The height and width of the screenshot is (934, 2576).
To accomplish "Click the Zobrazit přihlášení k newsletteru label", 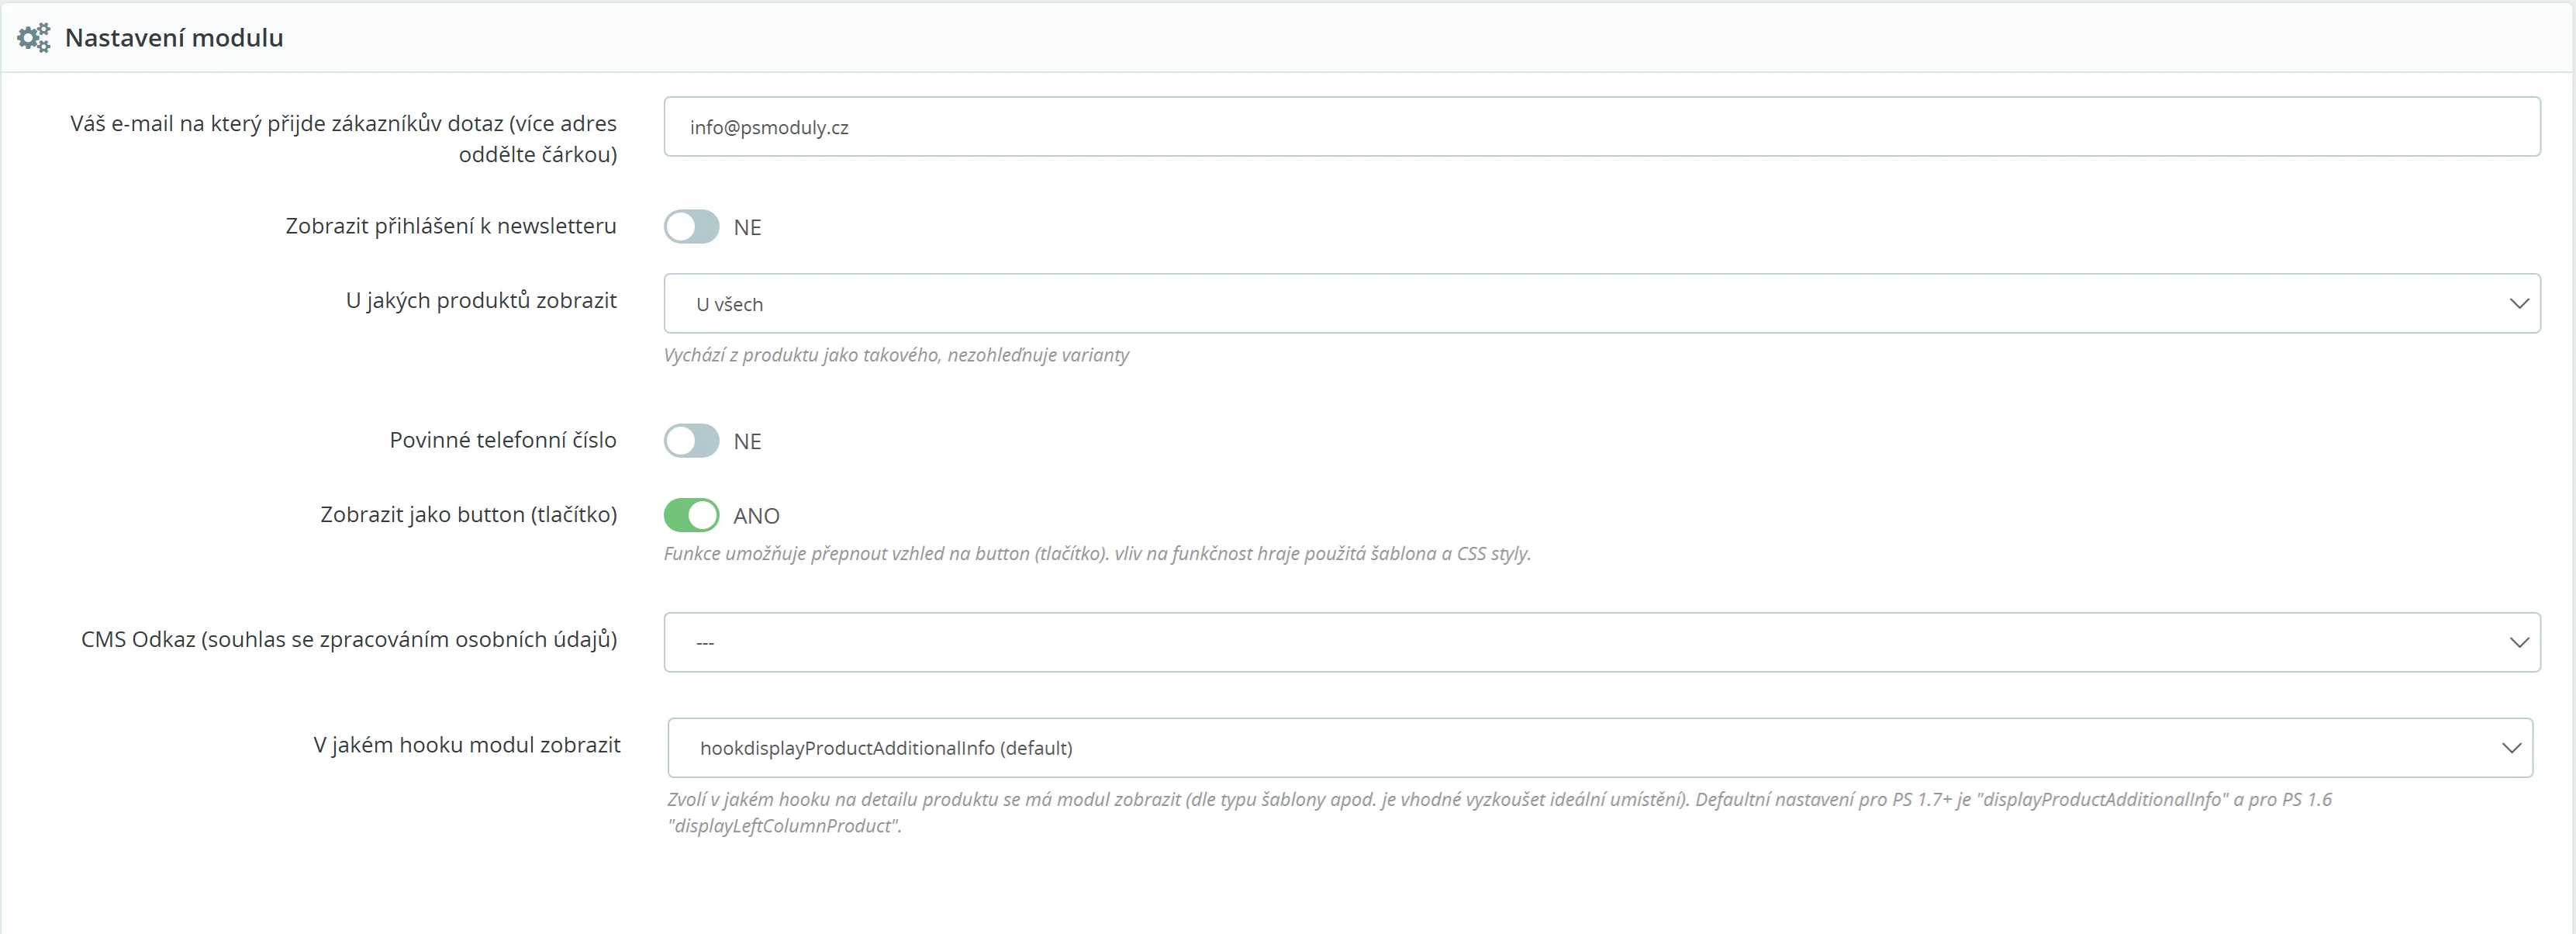I will (x=451, y=226).
